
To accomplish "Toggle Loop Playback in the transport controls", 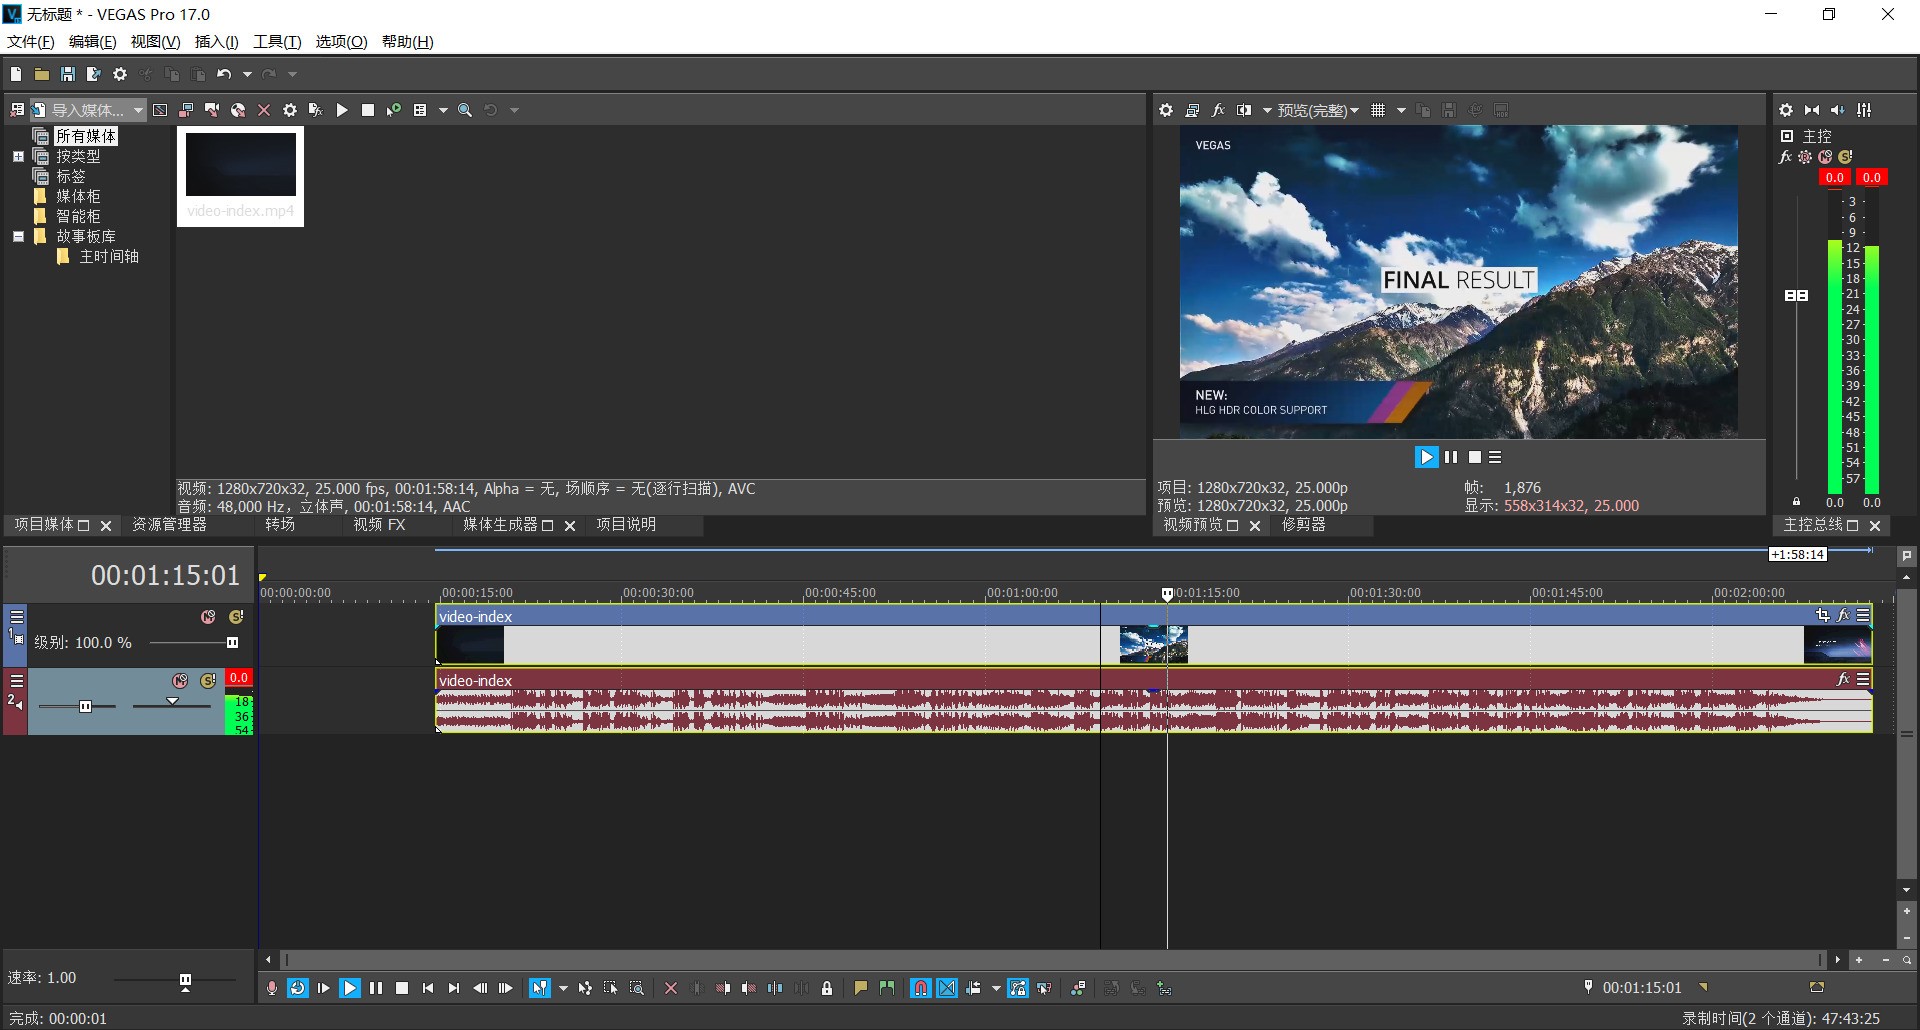I will point(297,988).
